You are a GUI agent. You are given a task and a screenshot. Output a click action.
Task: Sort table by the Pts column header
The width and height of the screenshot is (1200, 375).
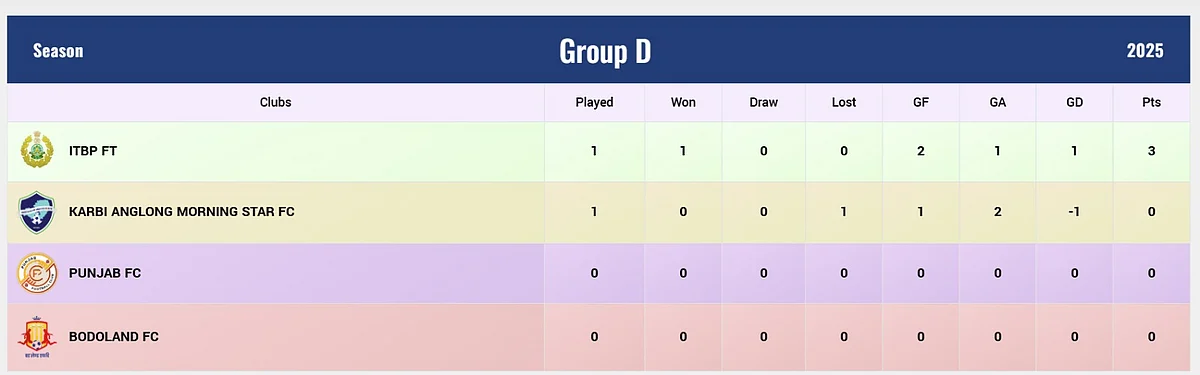pos(1152,102)
